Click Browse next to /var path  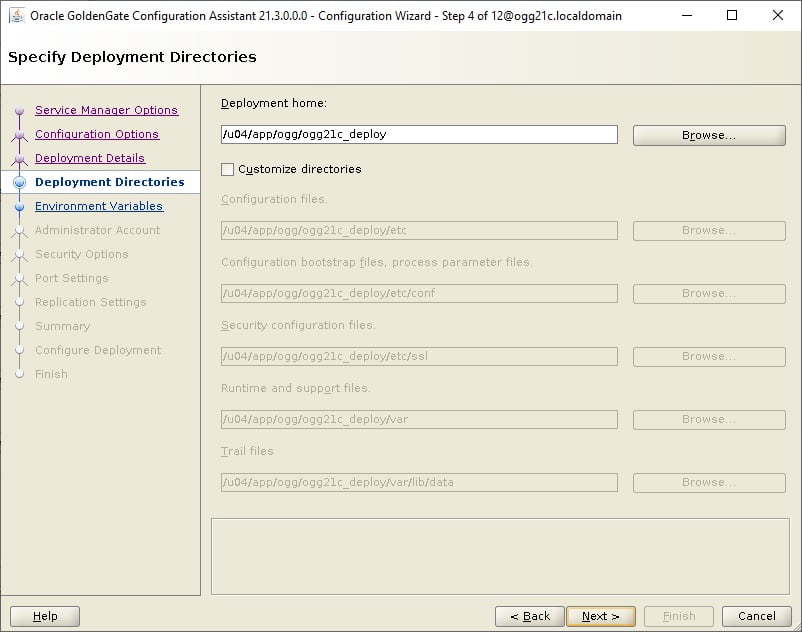tap(709, 420)
